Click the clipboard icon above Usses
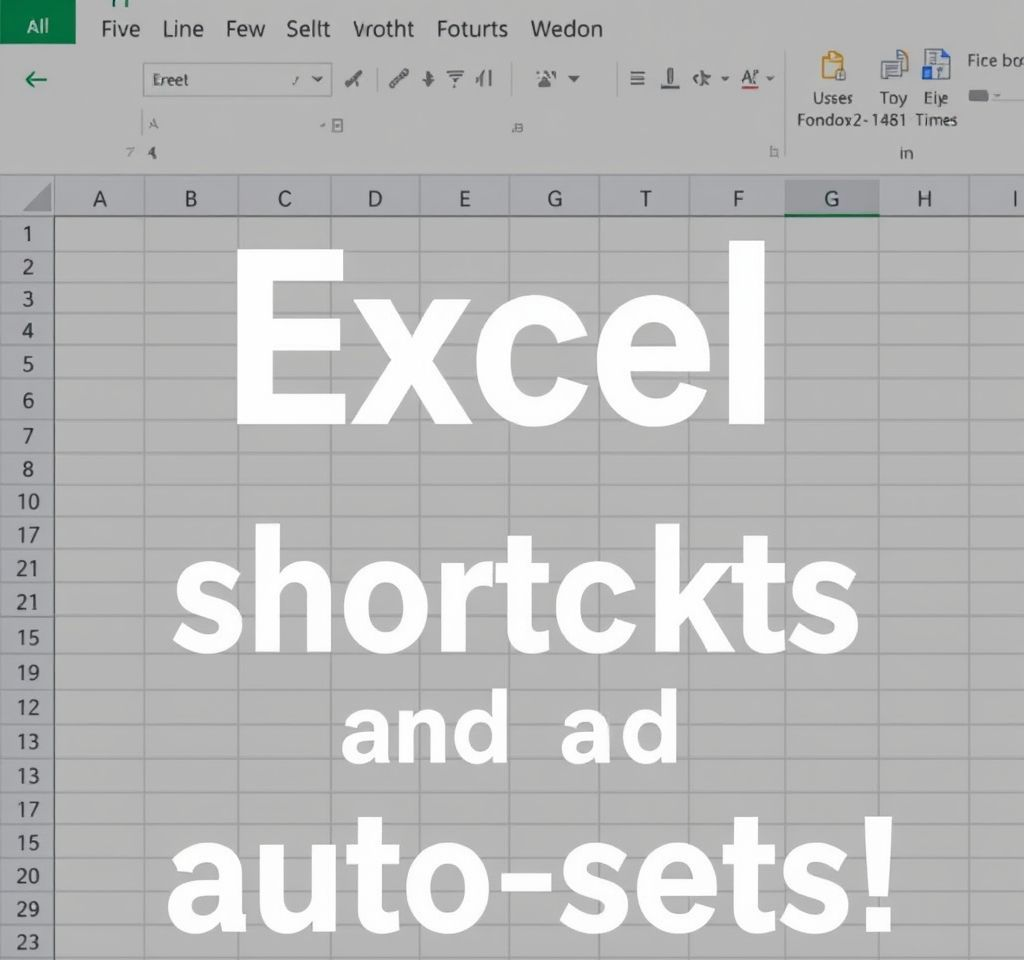 pyautogui.click(x=833, y=65)
